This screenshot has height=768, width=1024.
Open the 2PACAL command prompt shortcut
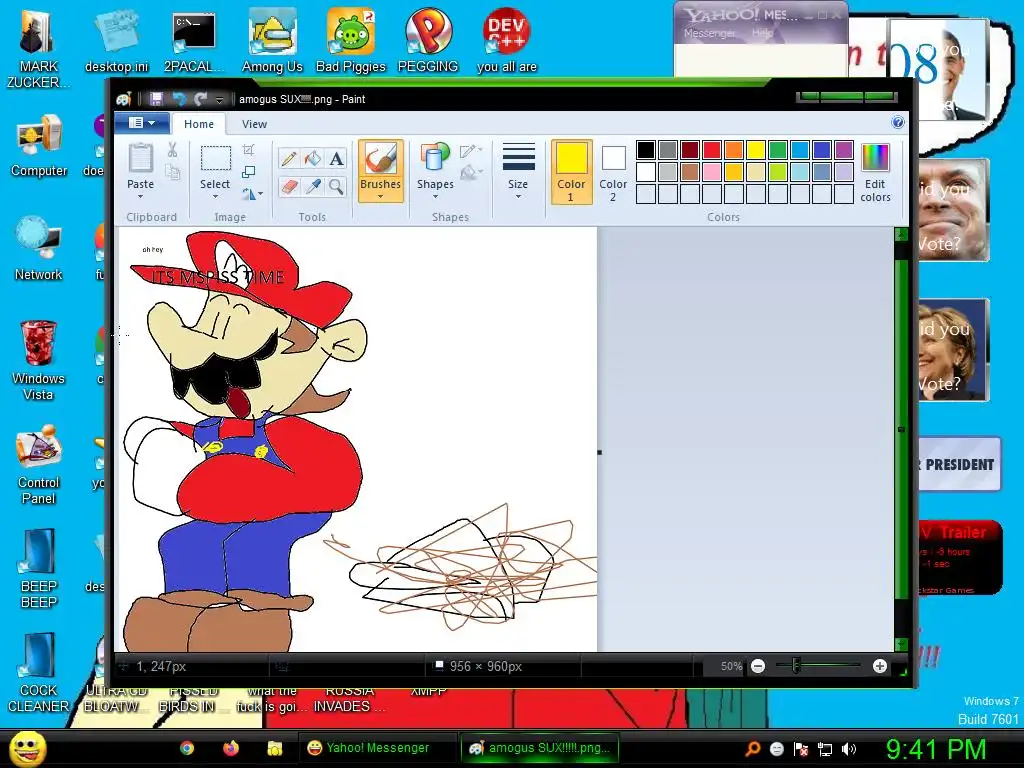pyautogui.click(x=194, y=42)
